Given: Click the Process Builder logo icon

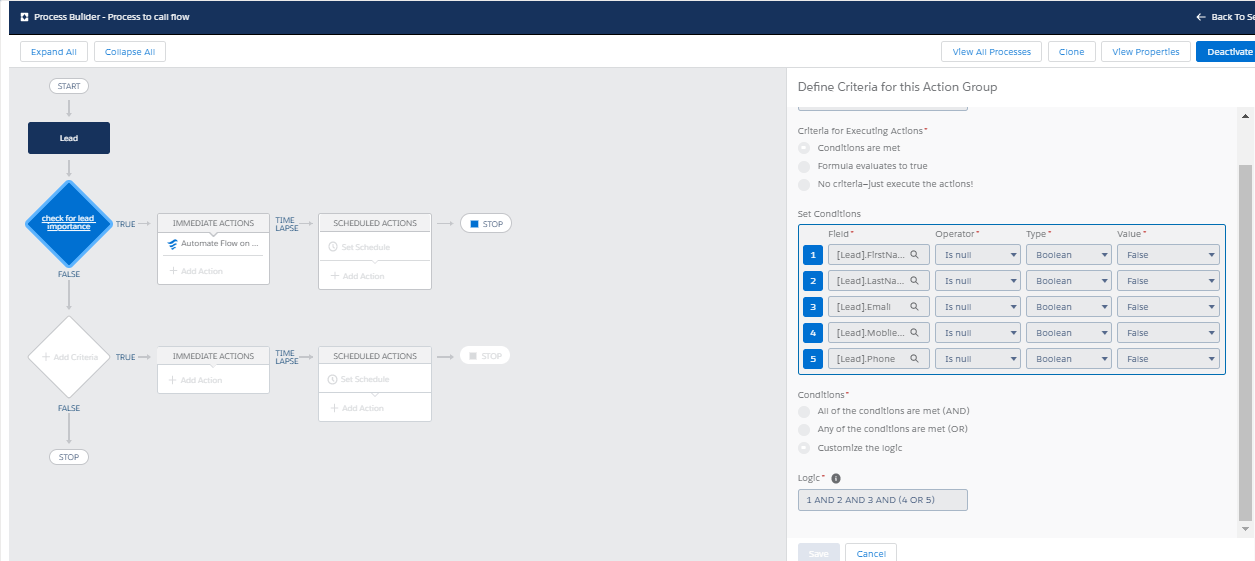Looking at the screenshot, I should [x=24, y=17].
